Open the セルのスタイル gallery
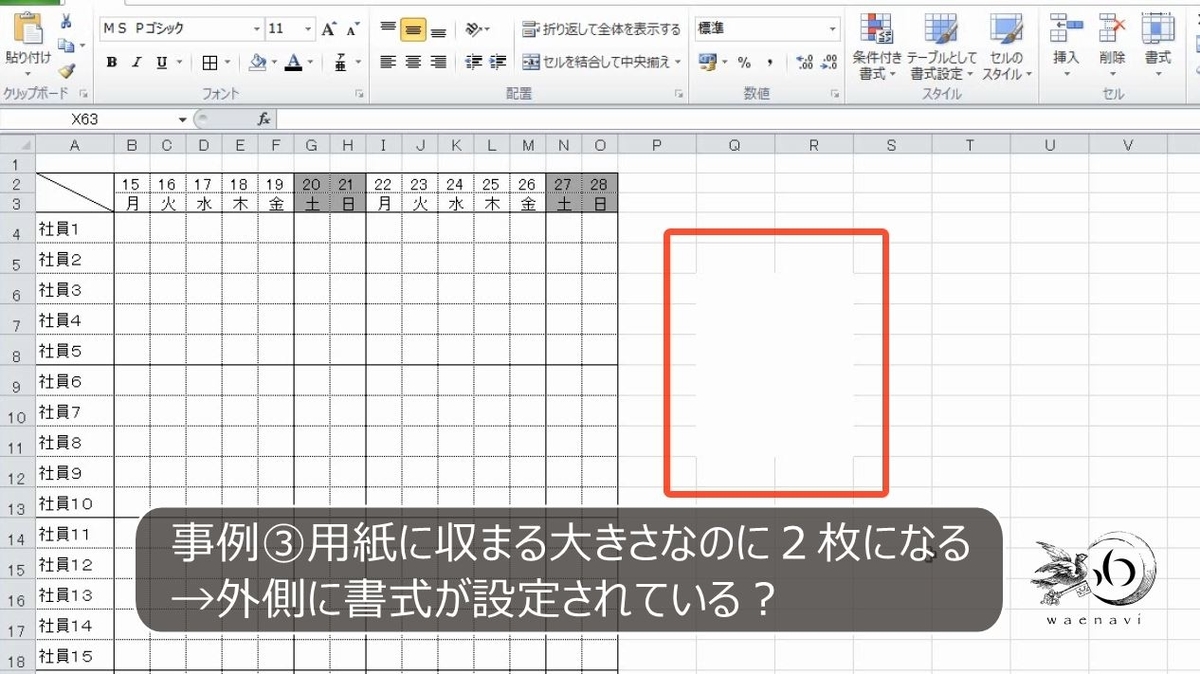Viewport: 1200px width, 674px height. (1006, 45)
